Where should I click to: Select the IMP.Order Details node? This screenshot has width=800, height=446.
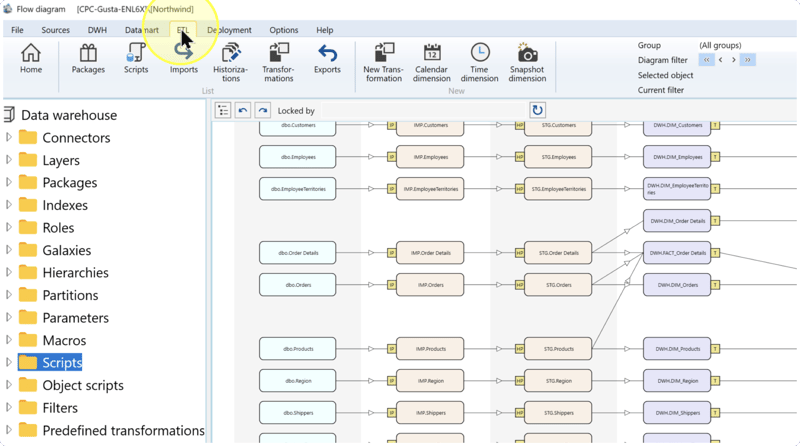430,253
